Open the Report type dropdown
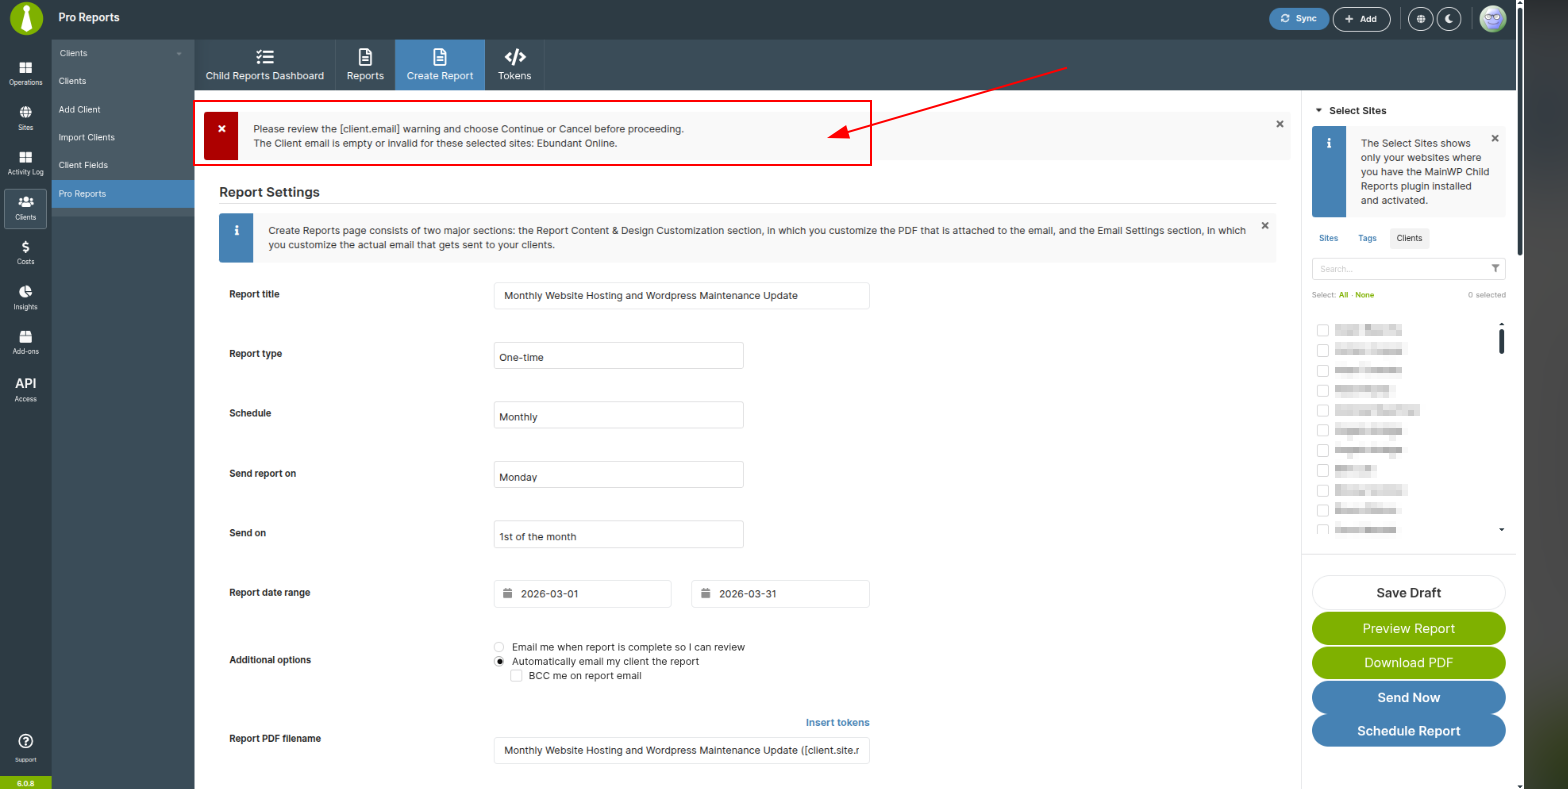This screenshot has width=1568, height=789. point(618,356)
